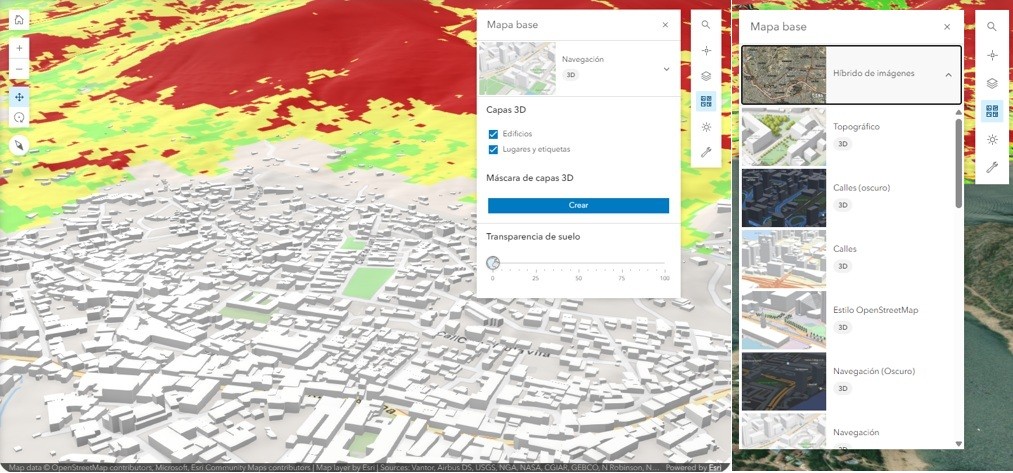Set ground transparency slider to 100 mark
Image resolution: width=1013 pixels, height=473 pixels.
[665, 264]
